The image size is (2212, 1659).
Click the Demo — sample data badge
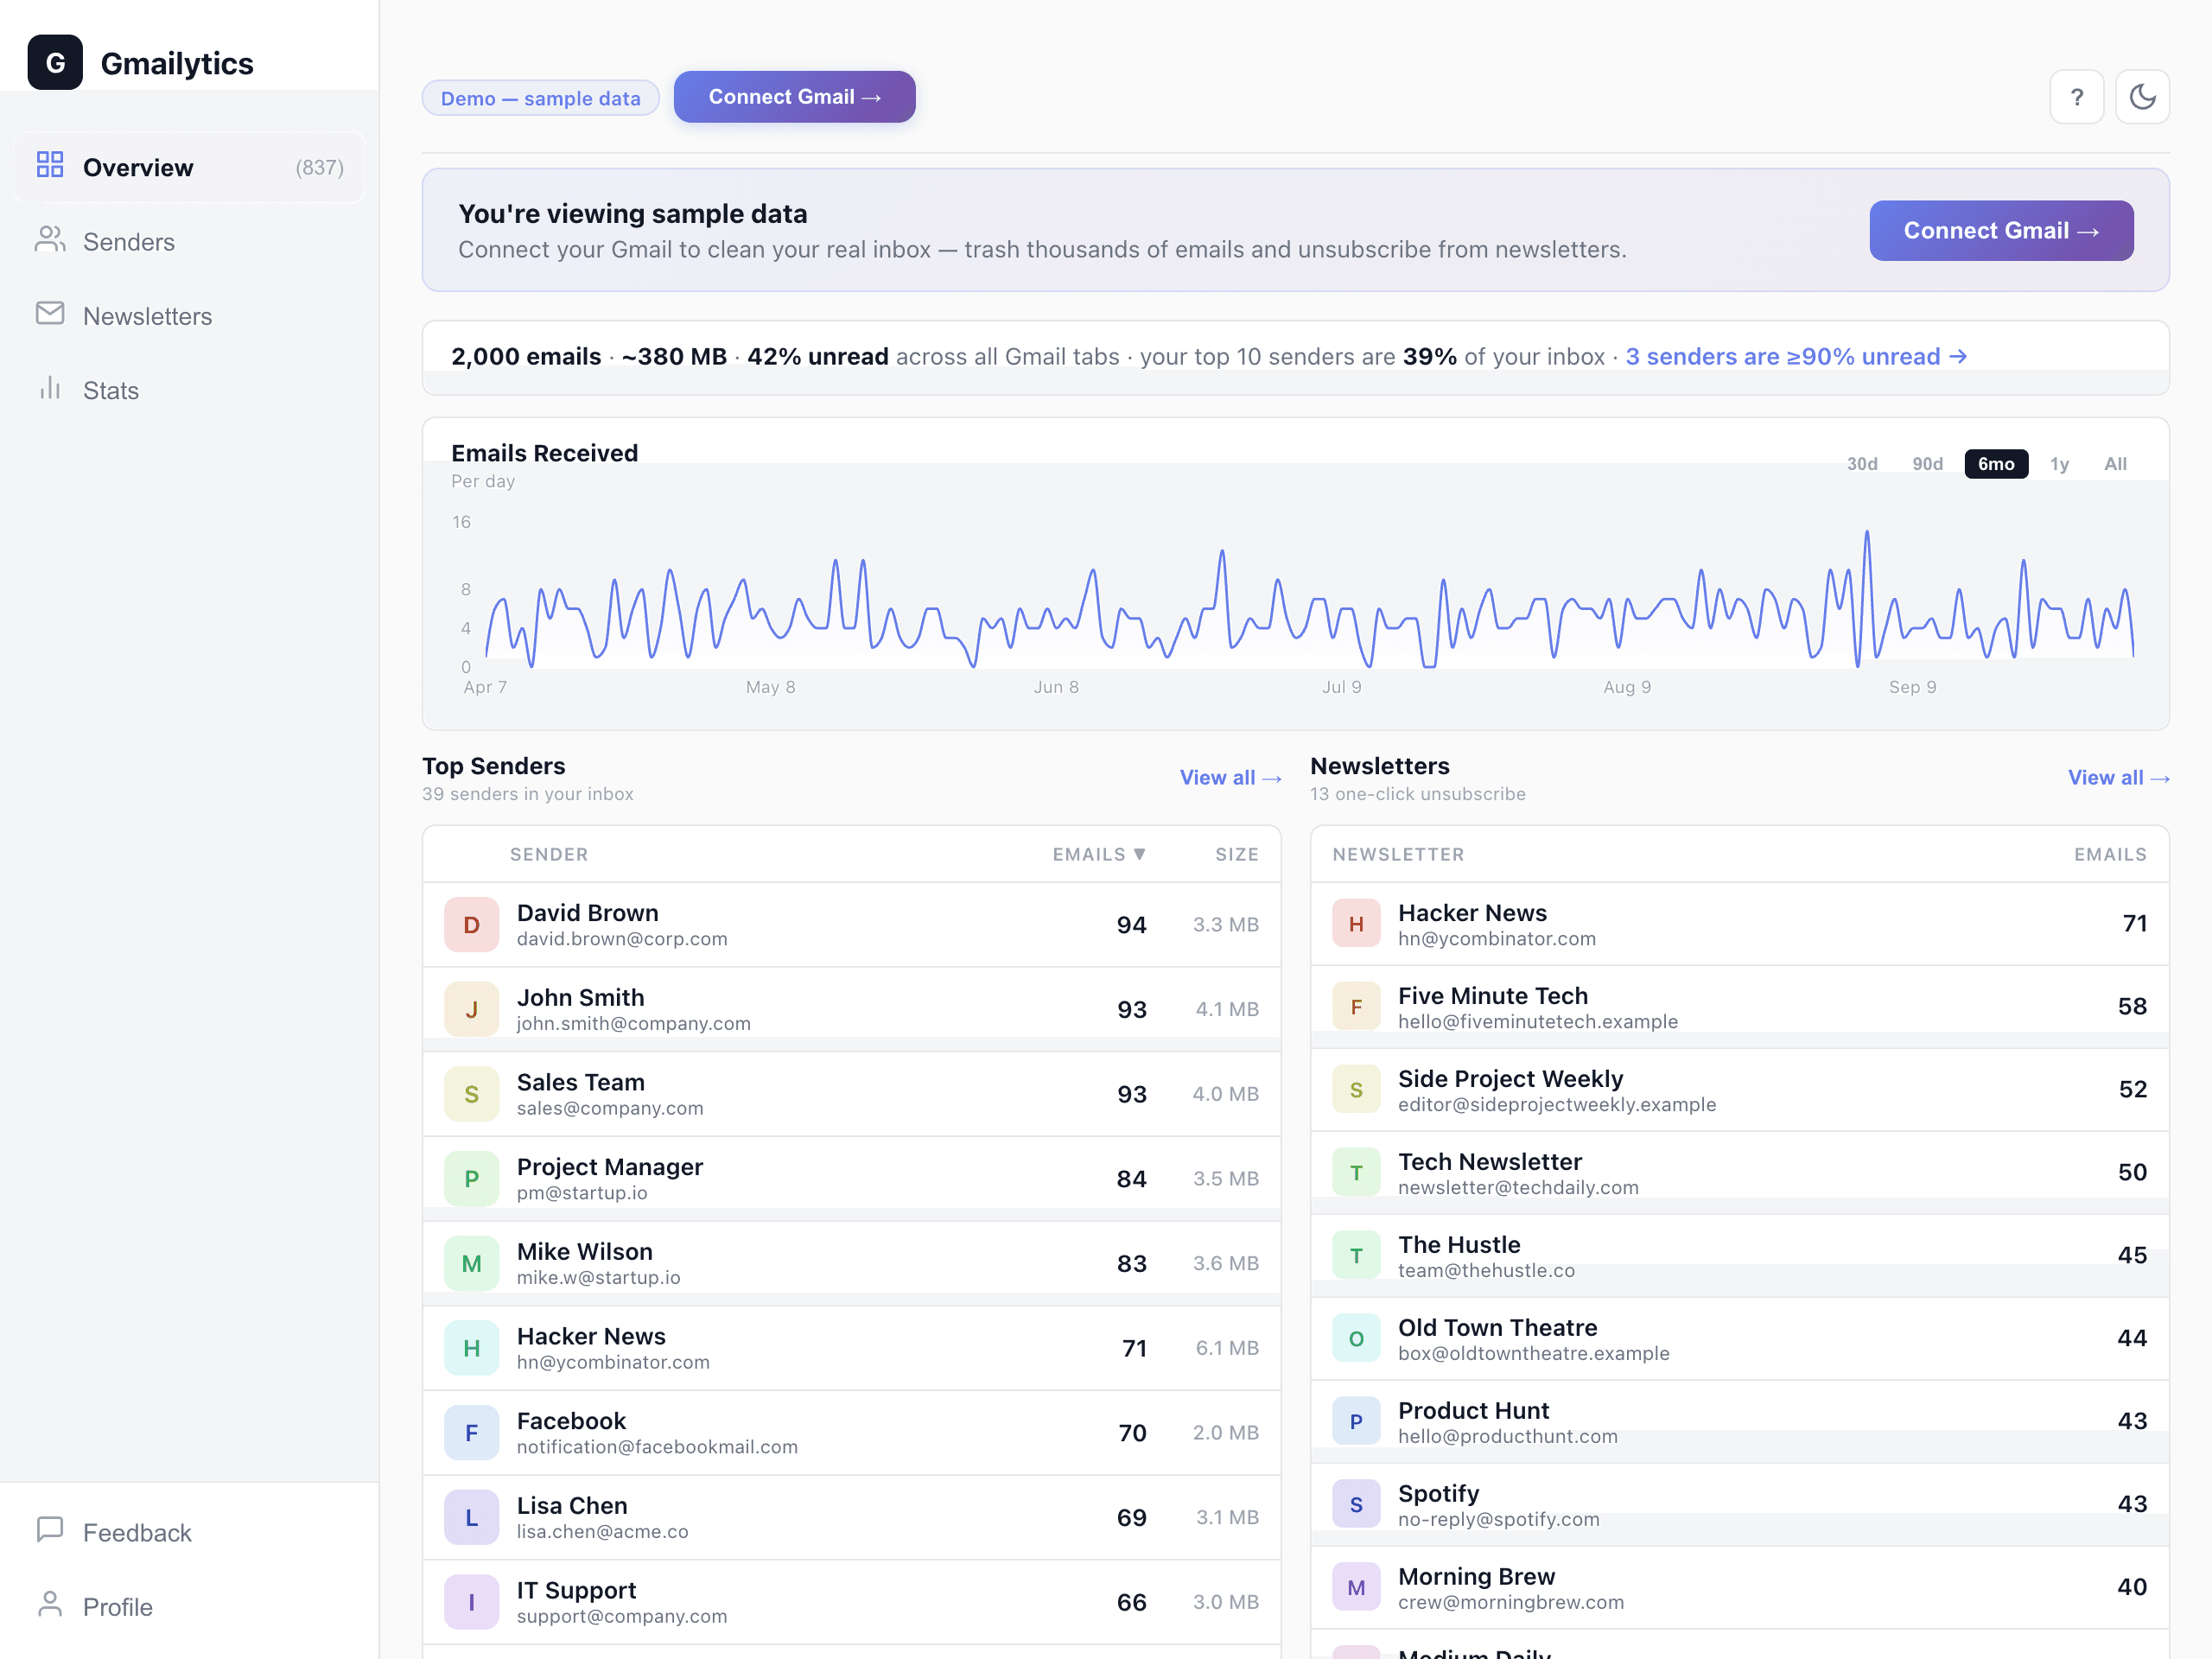click(x=540, y=98)
